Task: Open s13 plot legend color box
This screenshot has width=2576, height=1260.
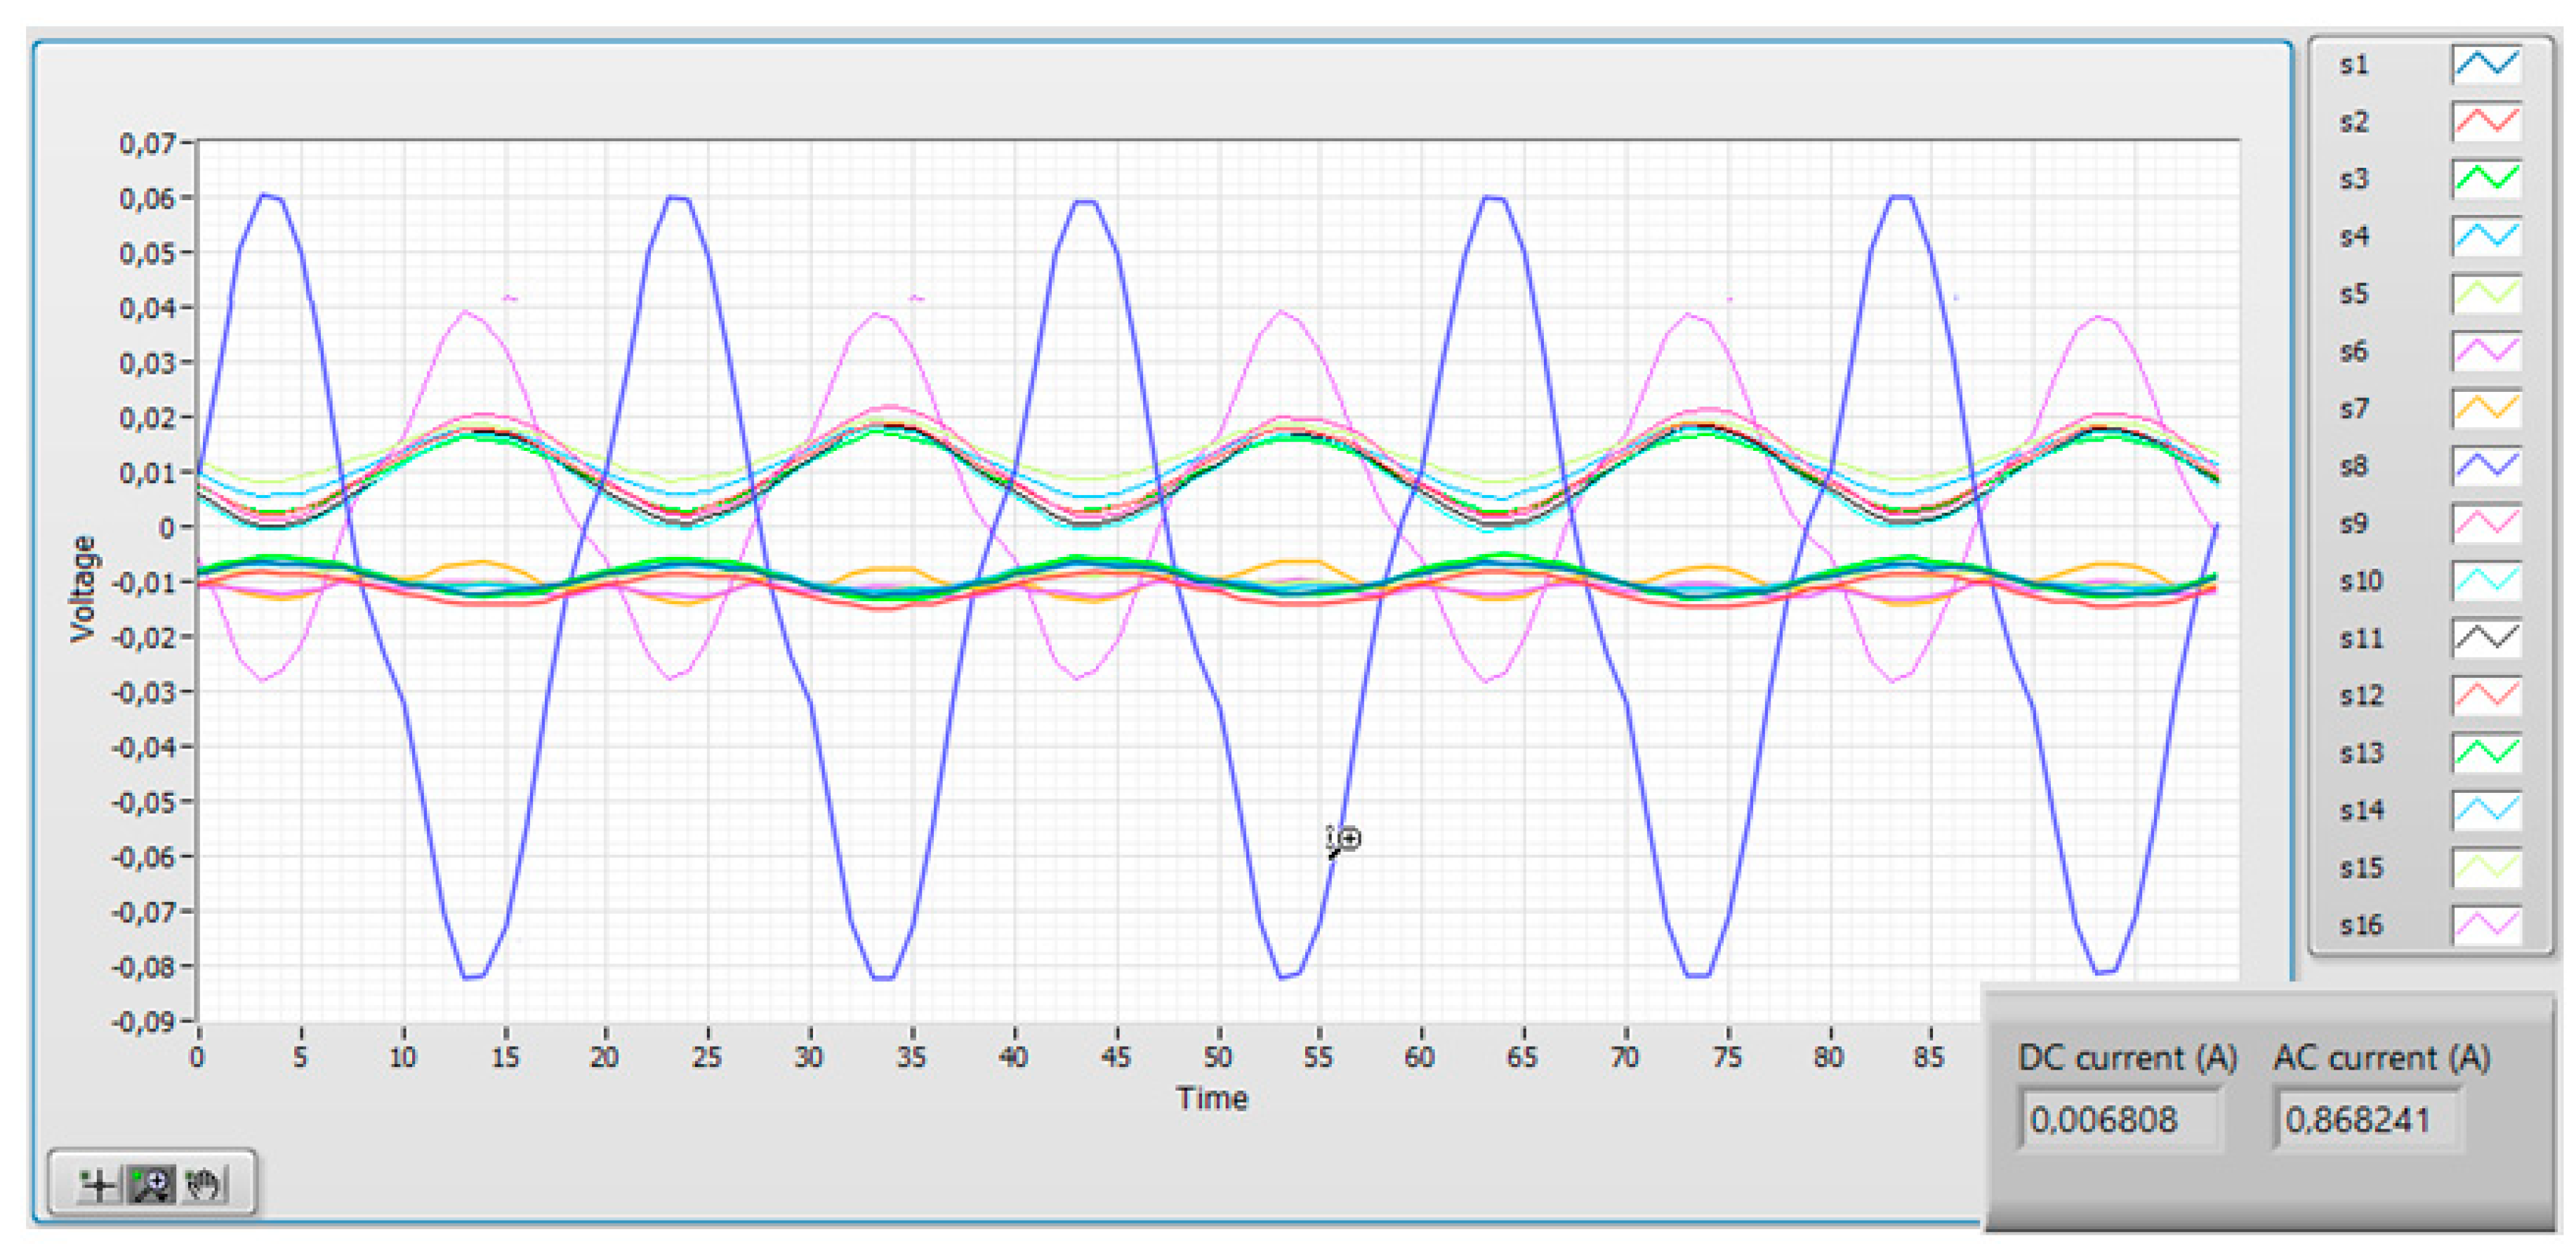Action: (x=2486, y=754)
